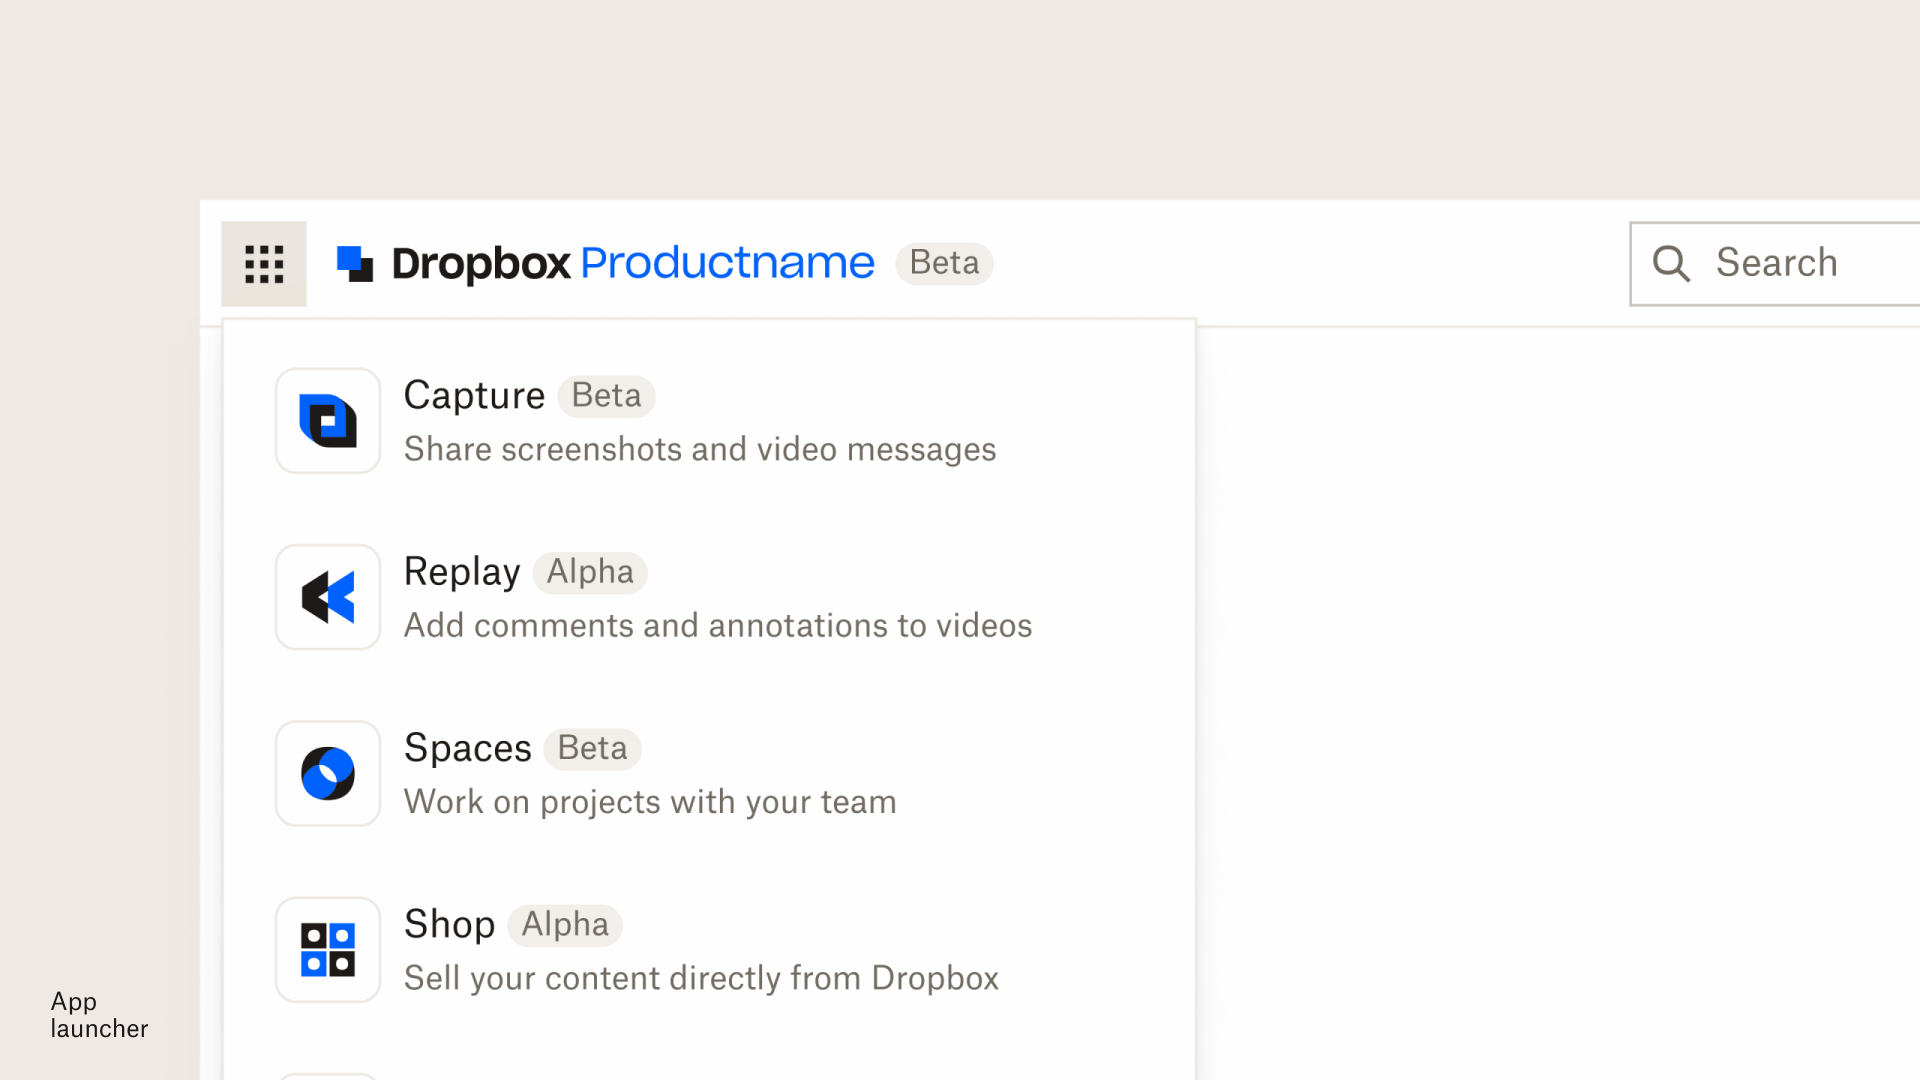Click the Replay app icon
The width and height of the screenshot is (1920, 1080).
click(x=328, y=597)
